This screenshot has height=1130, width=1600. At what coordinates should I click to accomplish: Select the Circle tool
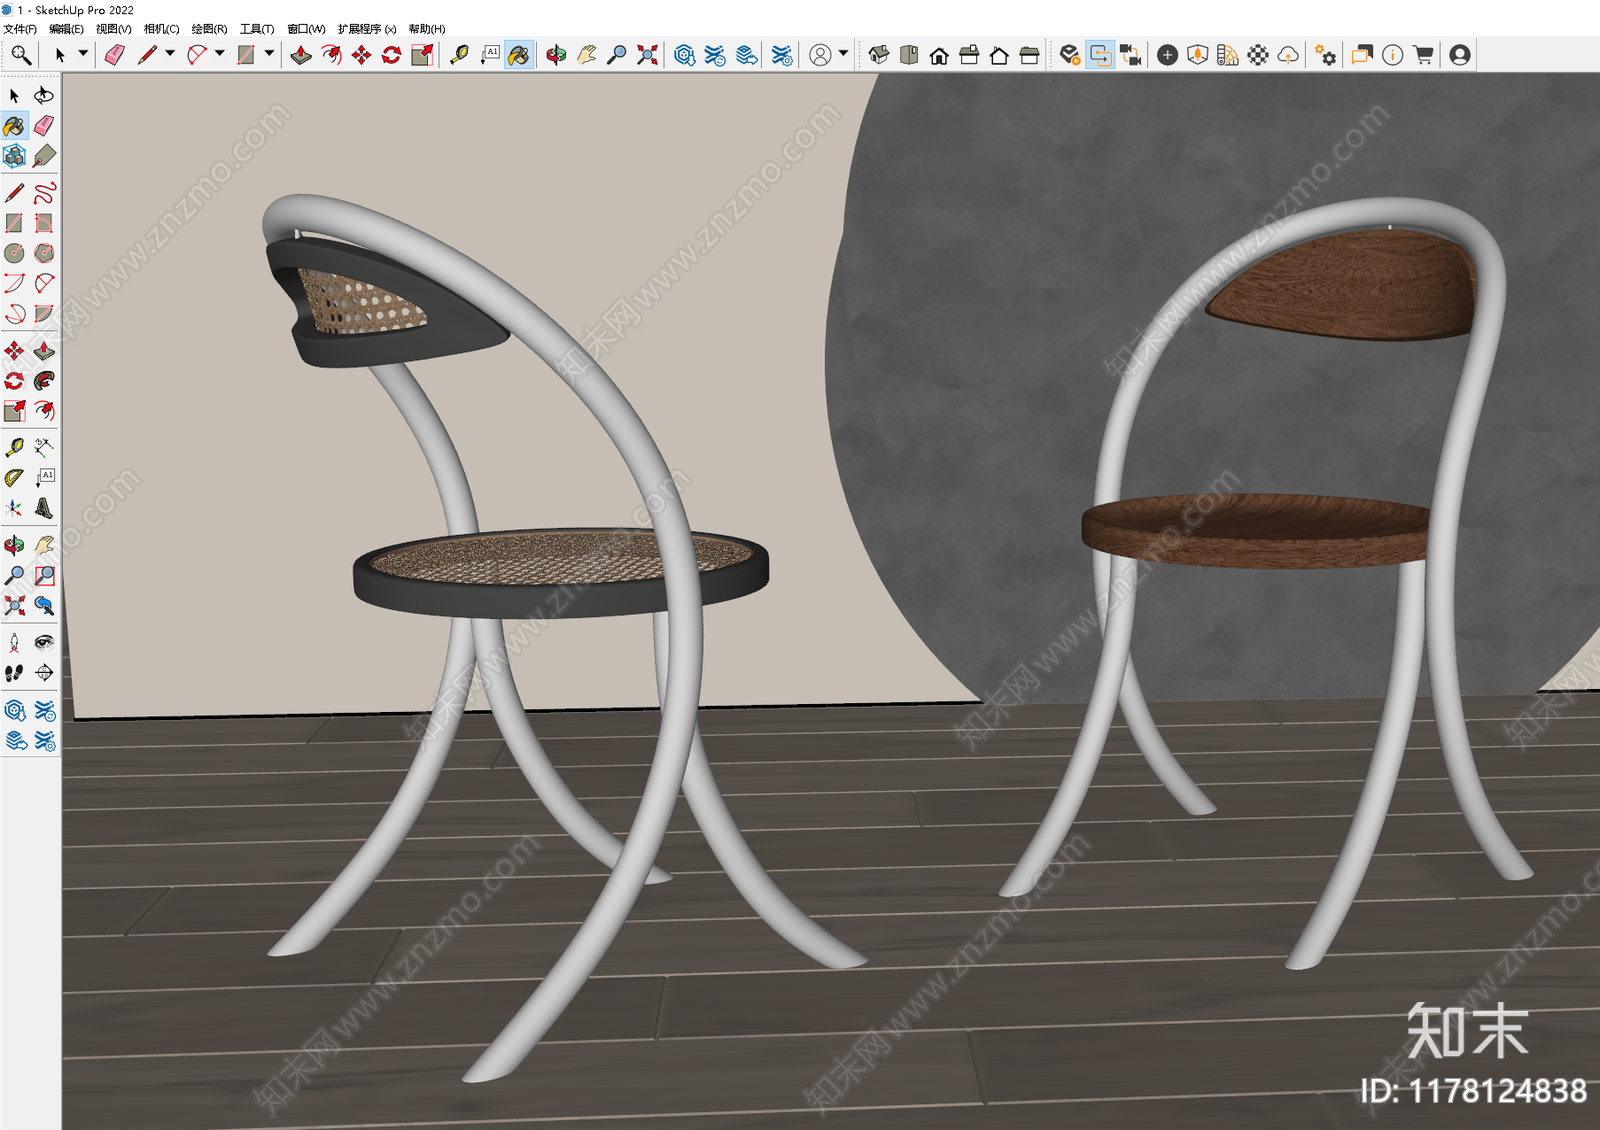click(14, 252)
